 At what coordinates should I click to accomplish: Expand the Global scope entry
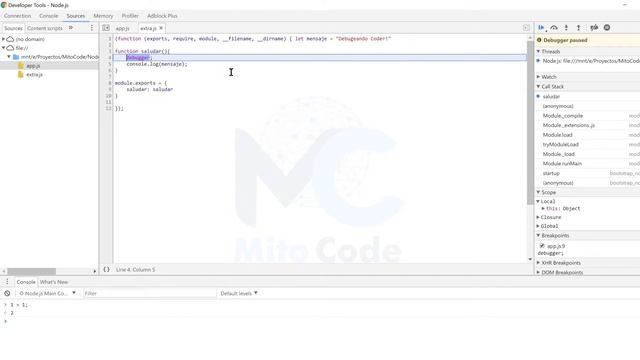pos(538,226)
